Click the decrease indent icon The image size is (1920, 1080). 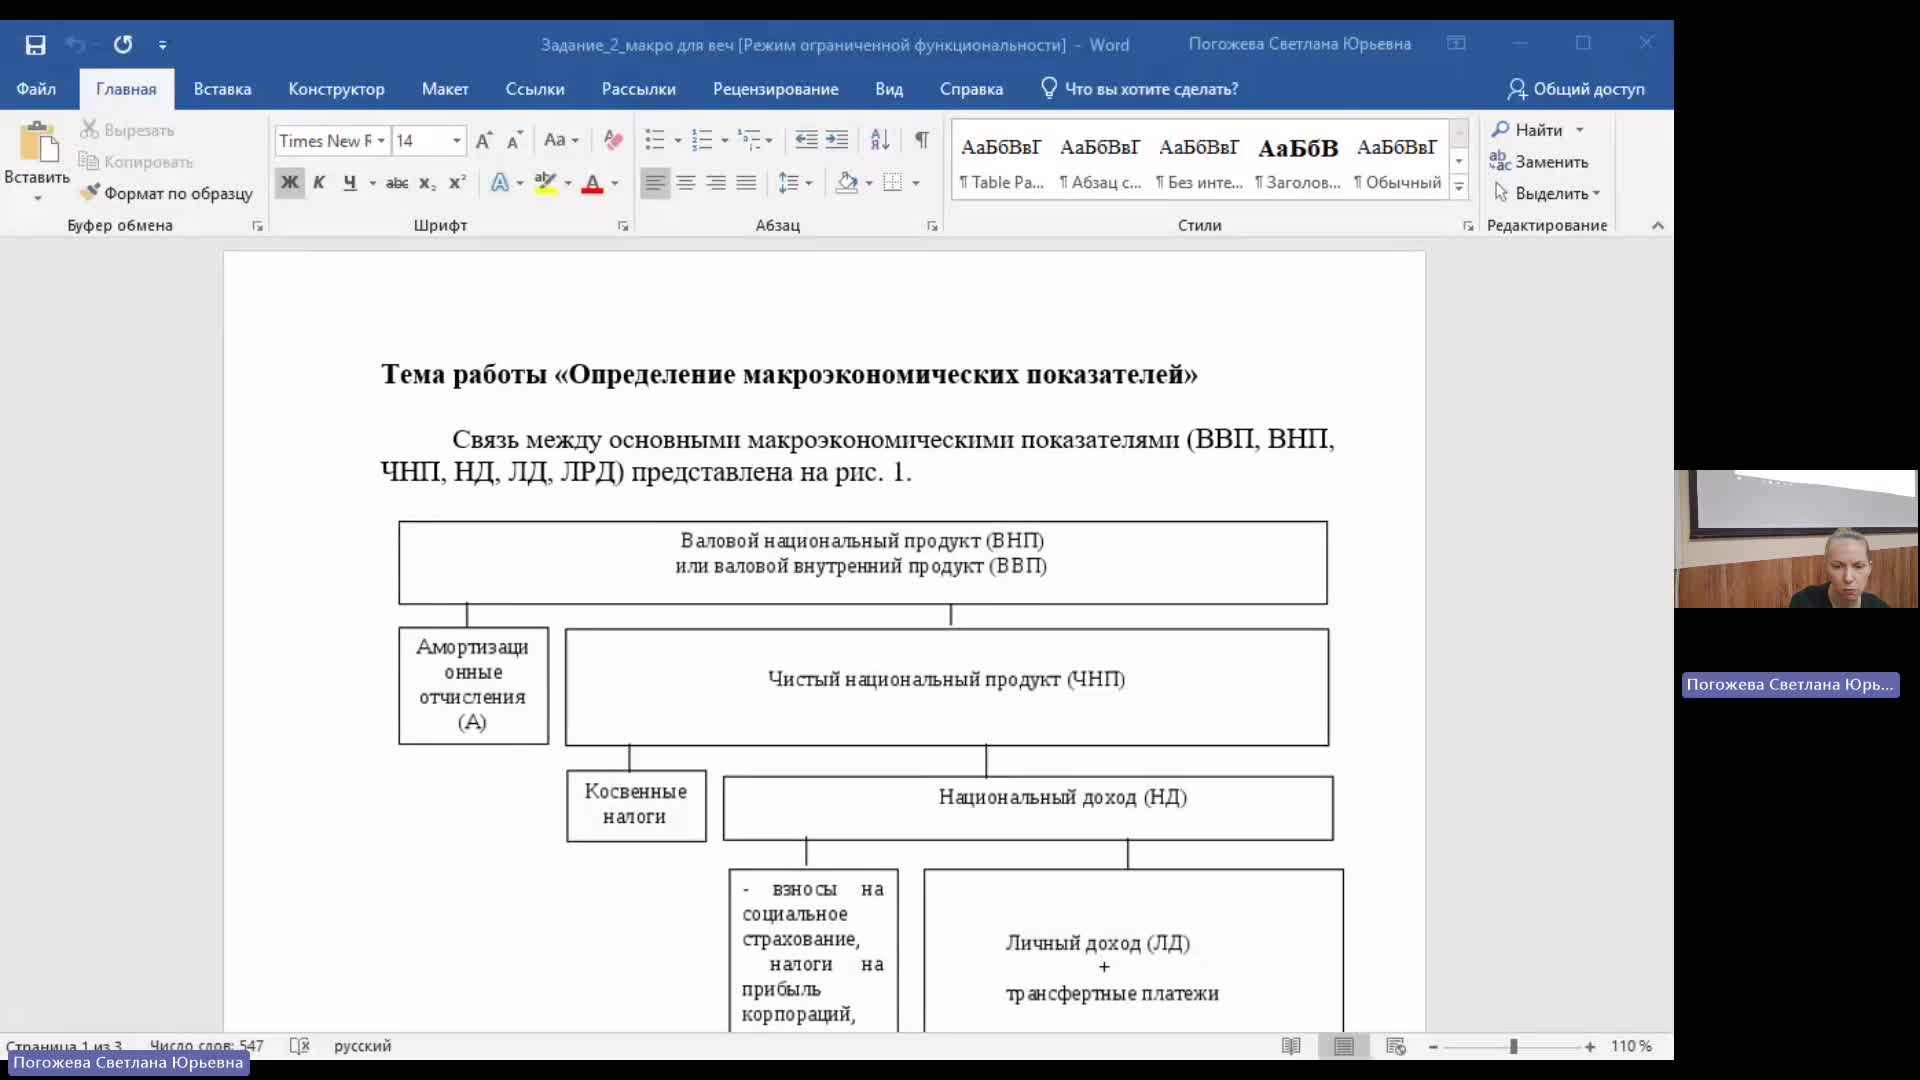pos(806,140)
